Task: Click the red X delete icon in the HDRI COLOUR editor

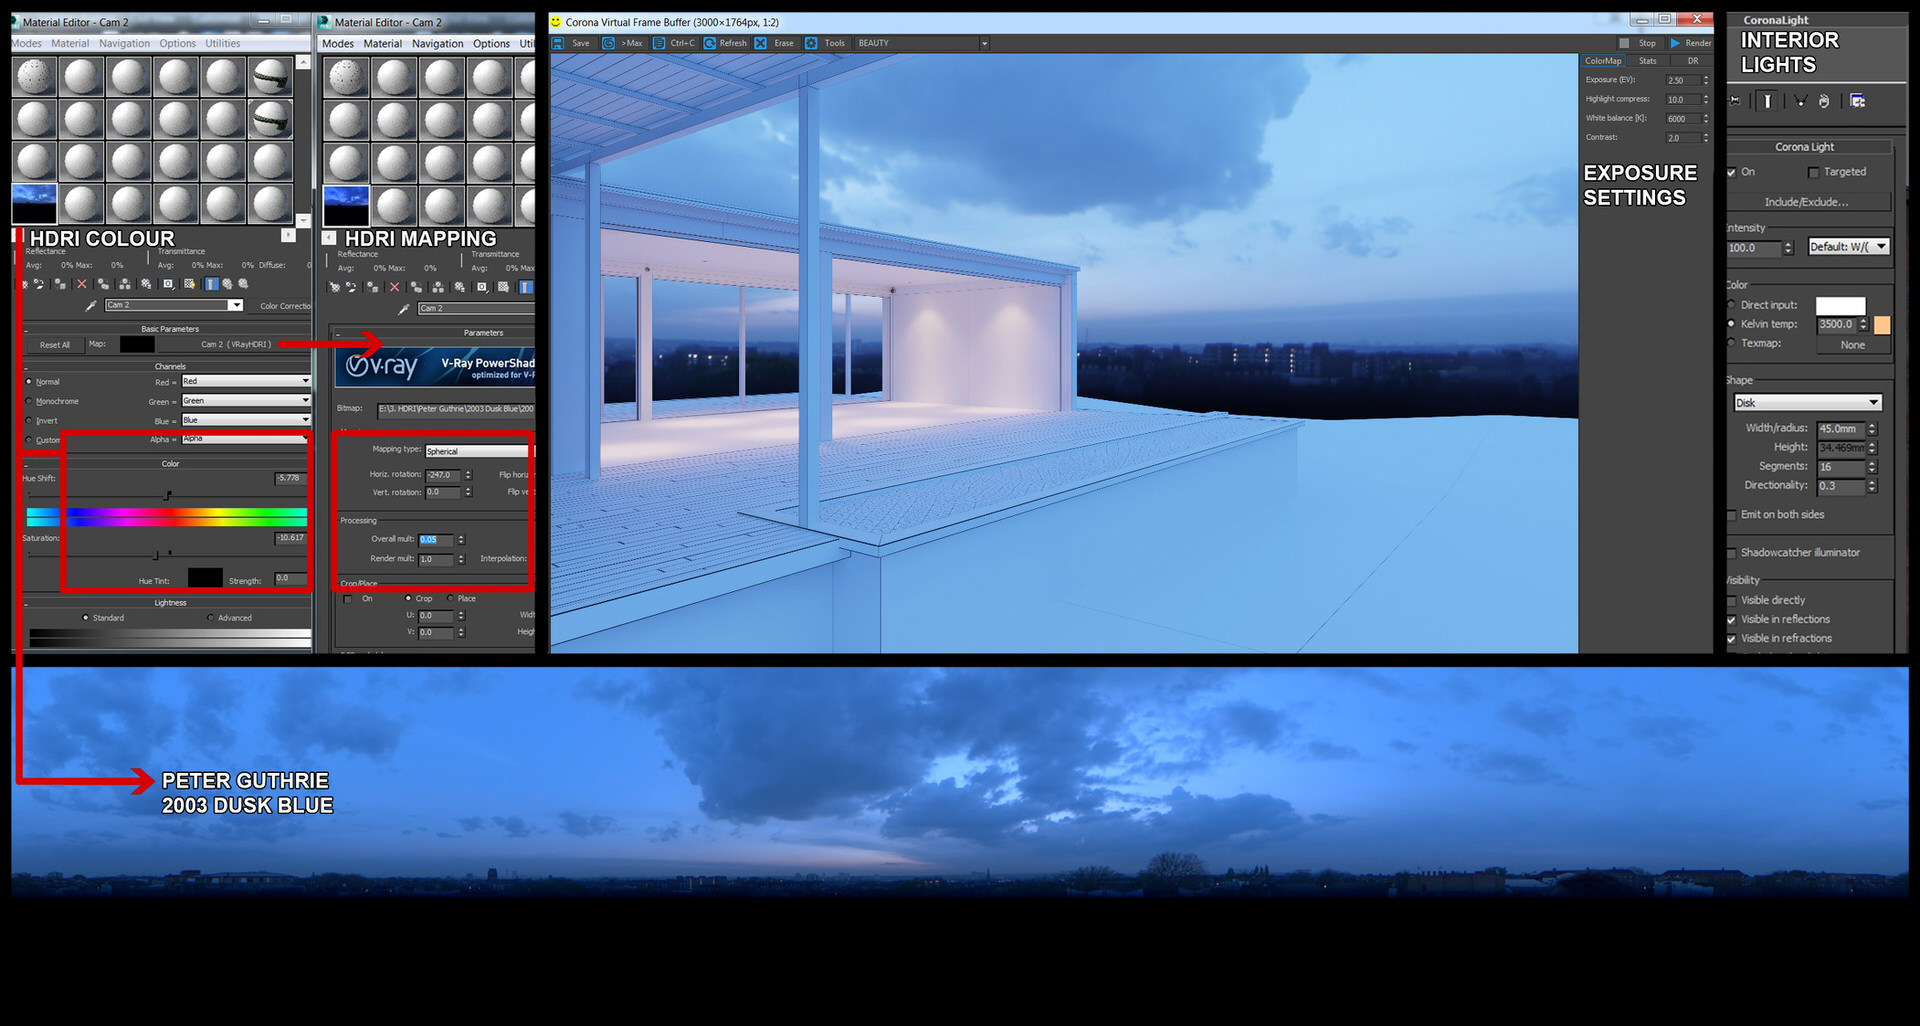Action: click(x=82, y=285)
